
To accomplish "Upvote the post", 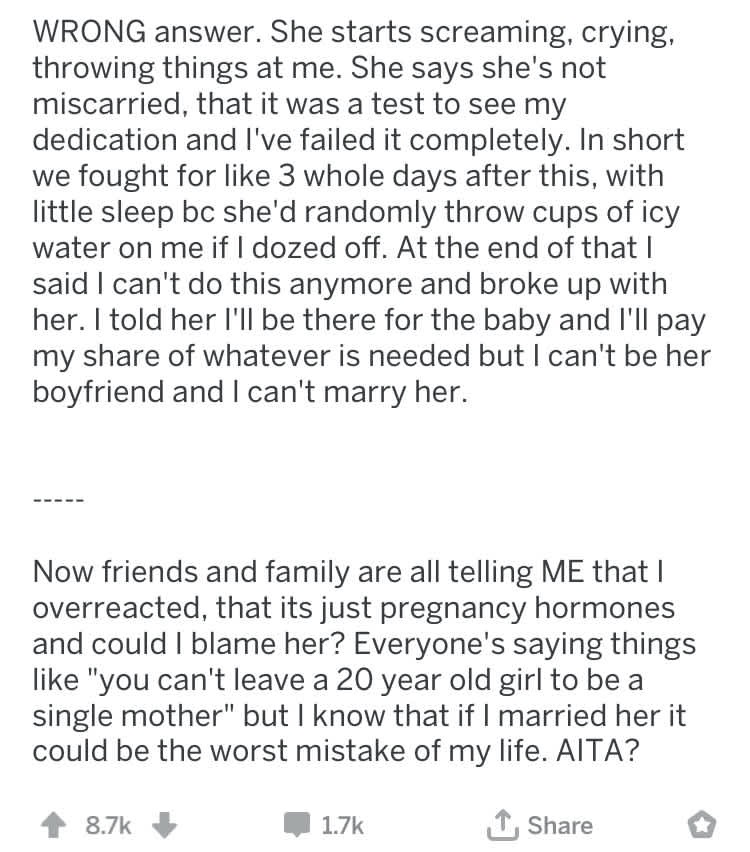I will coord(49,825).
